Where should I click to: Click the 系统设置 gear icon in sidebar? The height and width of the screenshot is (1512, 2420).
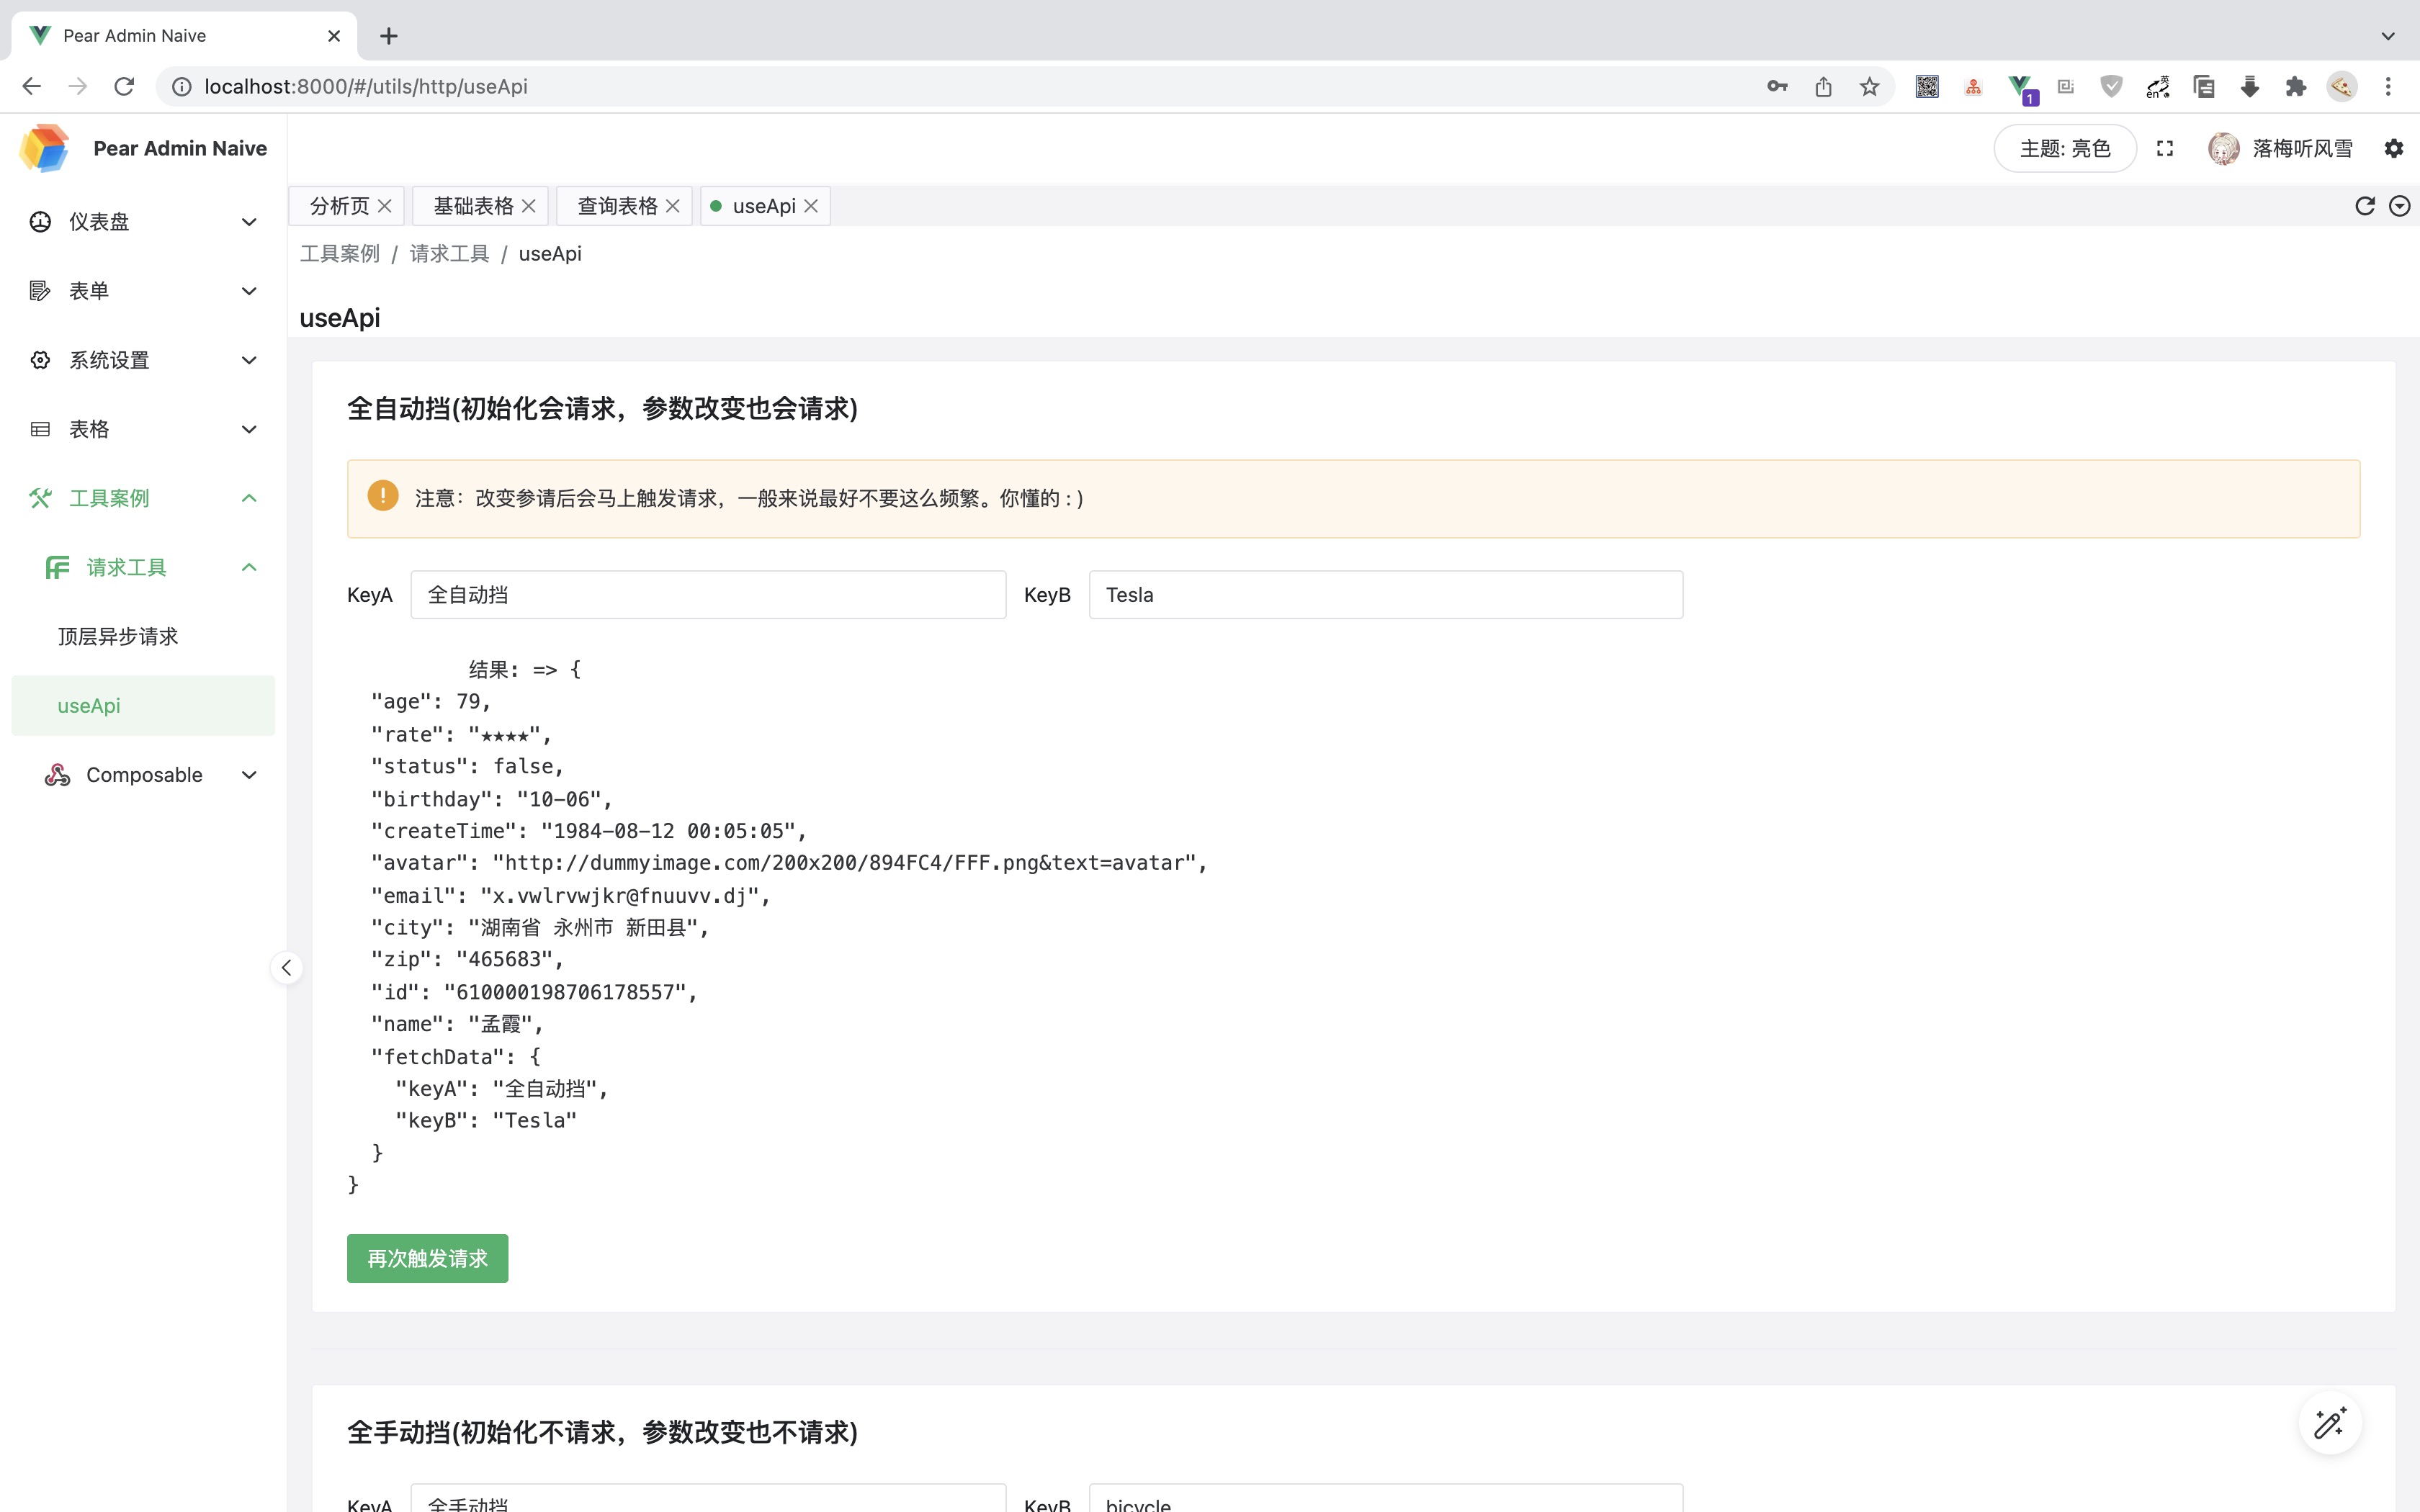[x=40, y=360]
